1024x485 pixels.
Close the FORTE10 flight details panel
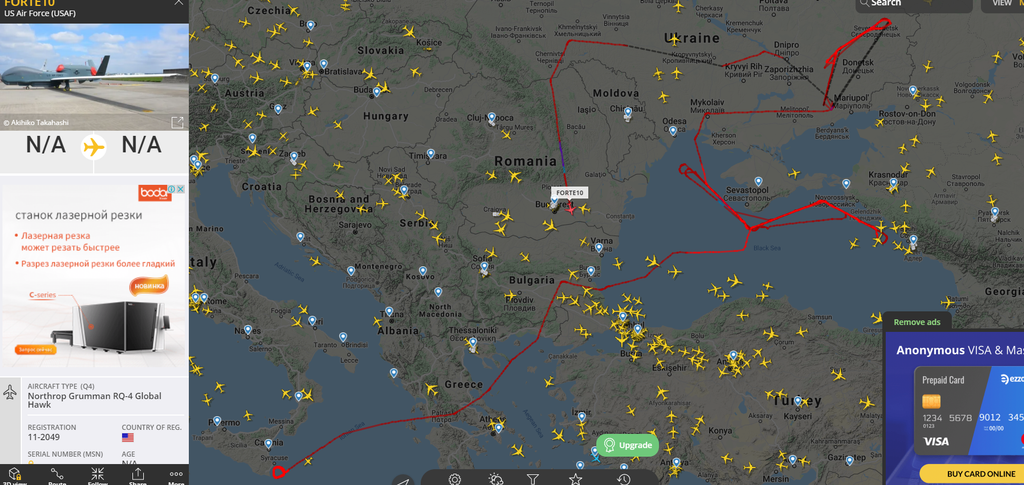click(178, 3)
